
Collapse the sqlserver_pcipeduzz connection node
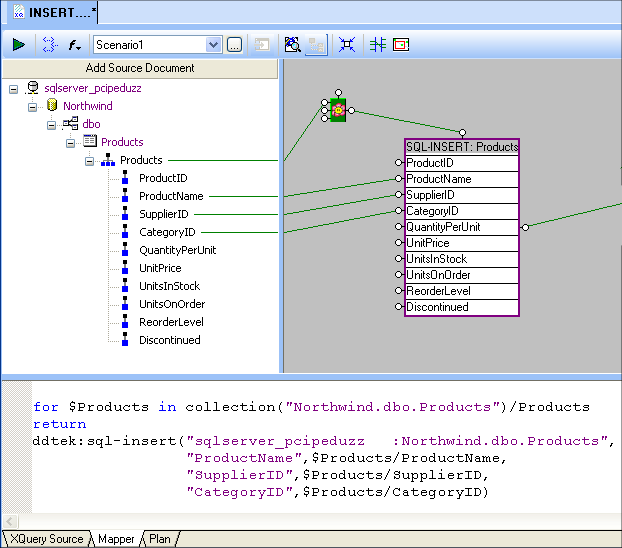(13, 89)
